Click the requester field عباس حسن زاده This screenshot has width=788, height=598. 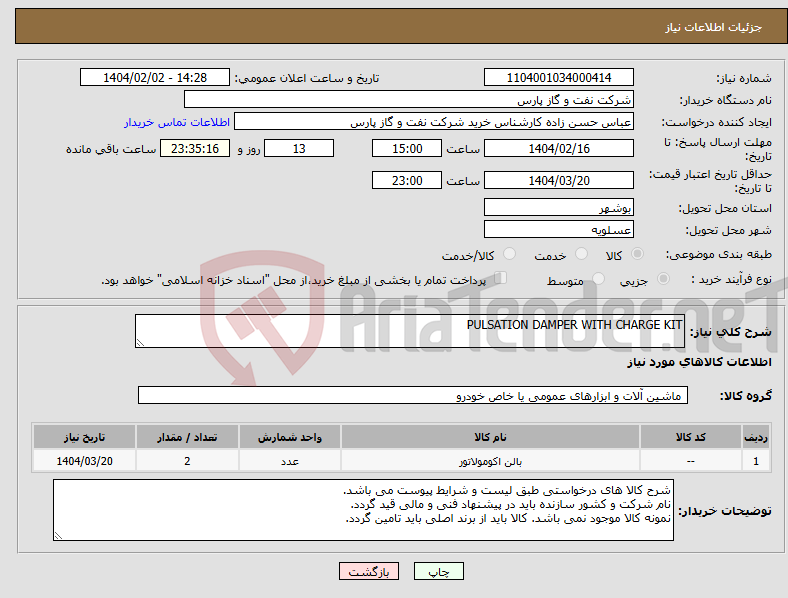pyautogui.click(x=434, y=122)
